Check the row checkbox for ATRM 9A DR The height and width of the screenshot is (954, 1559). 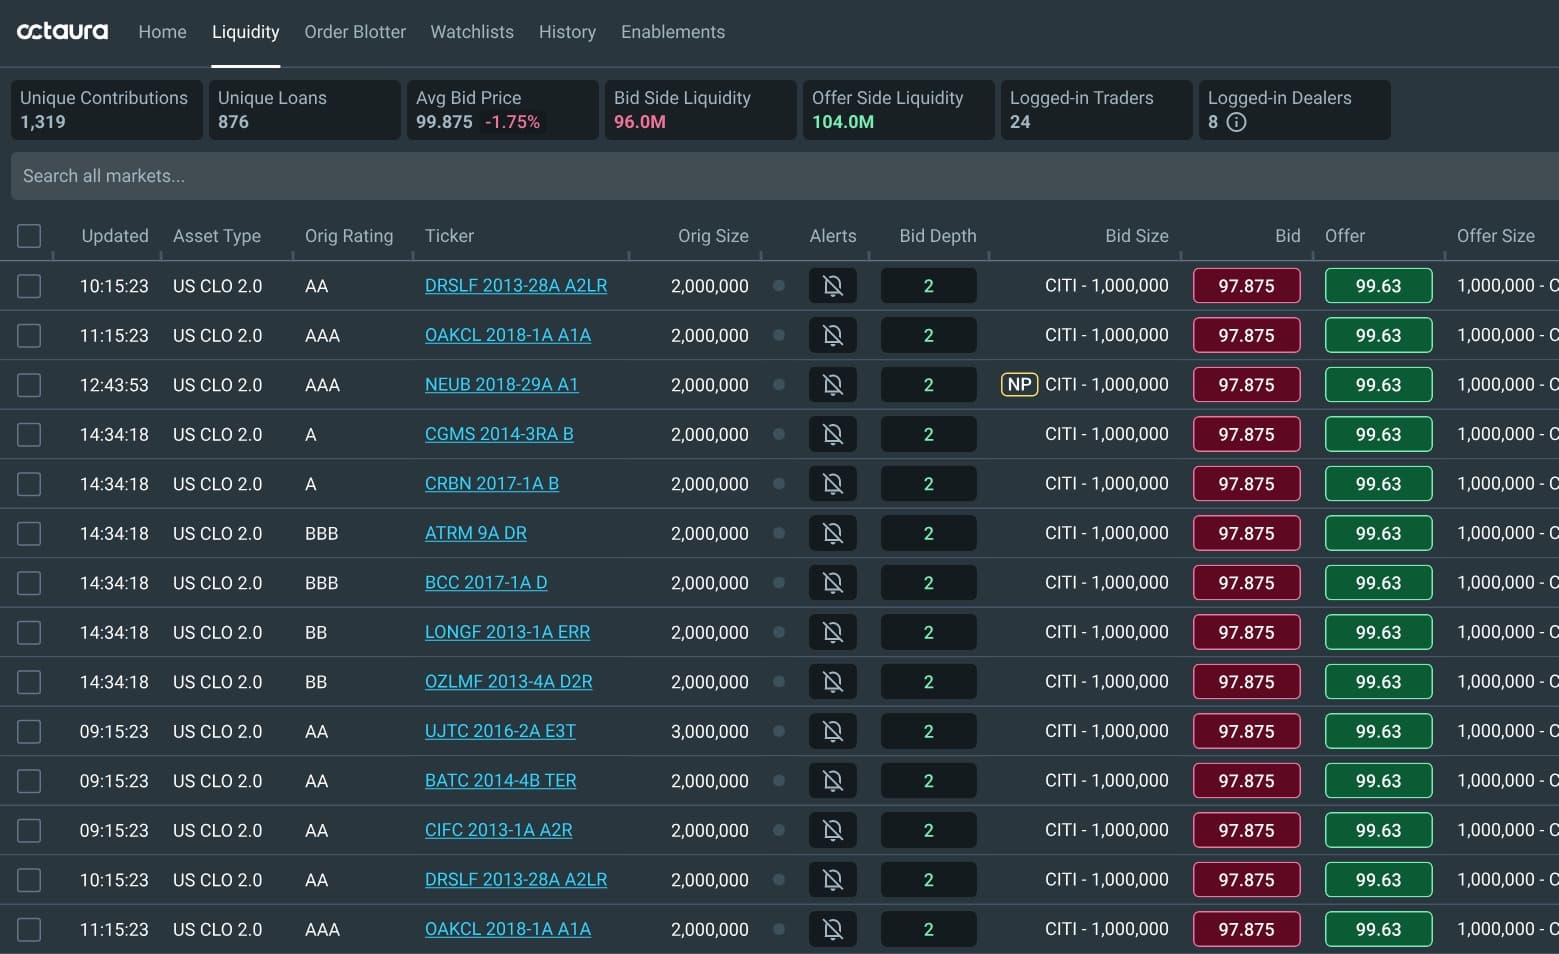click(29, 533)
